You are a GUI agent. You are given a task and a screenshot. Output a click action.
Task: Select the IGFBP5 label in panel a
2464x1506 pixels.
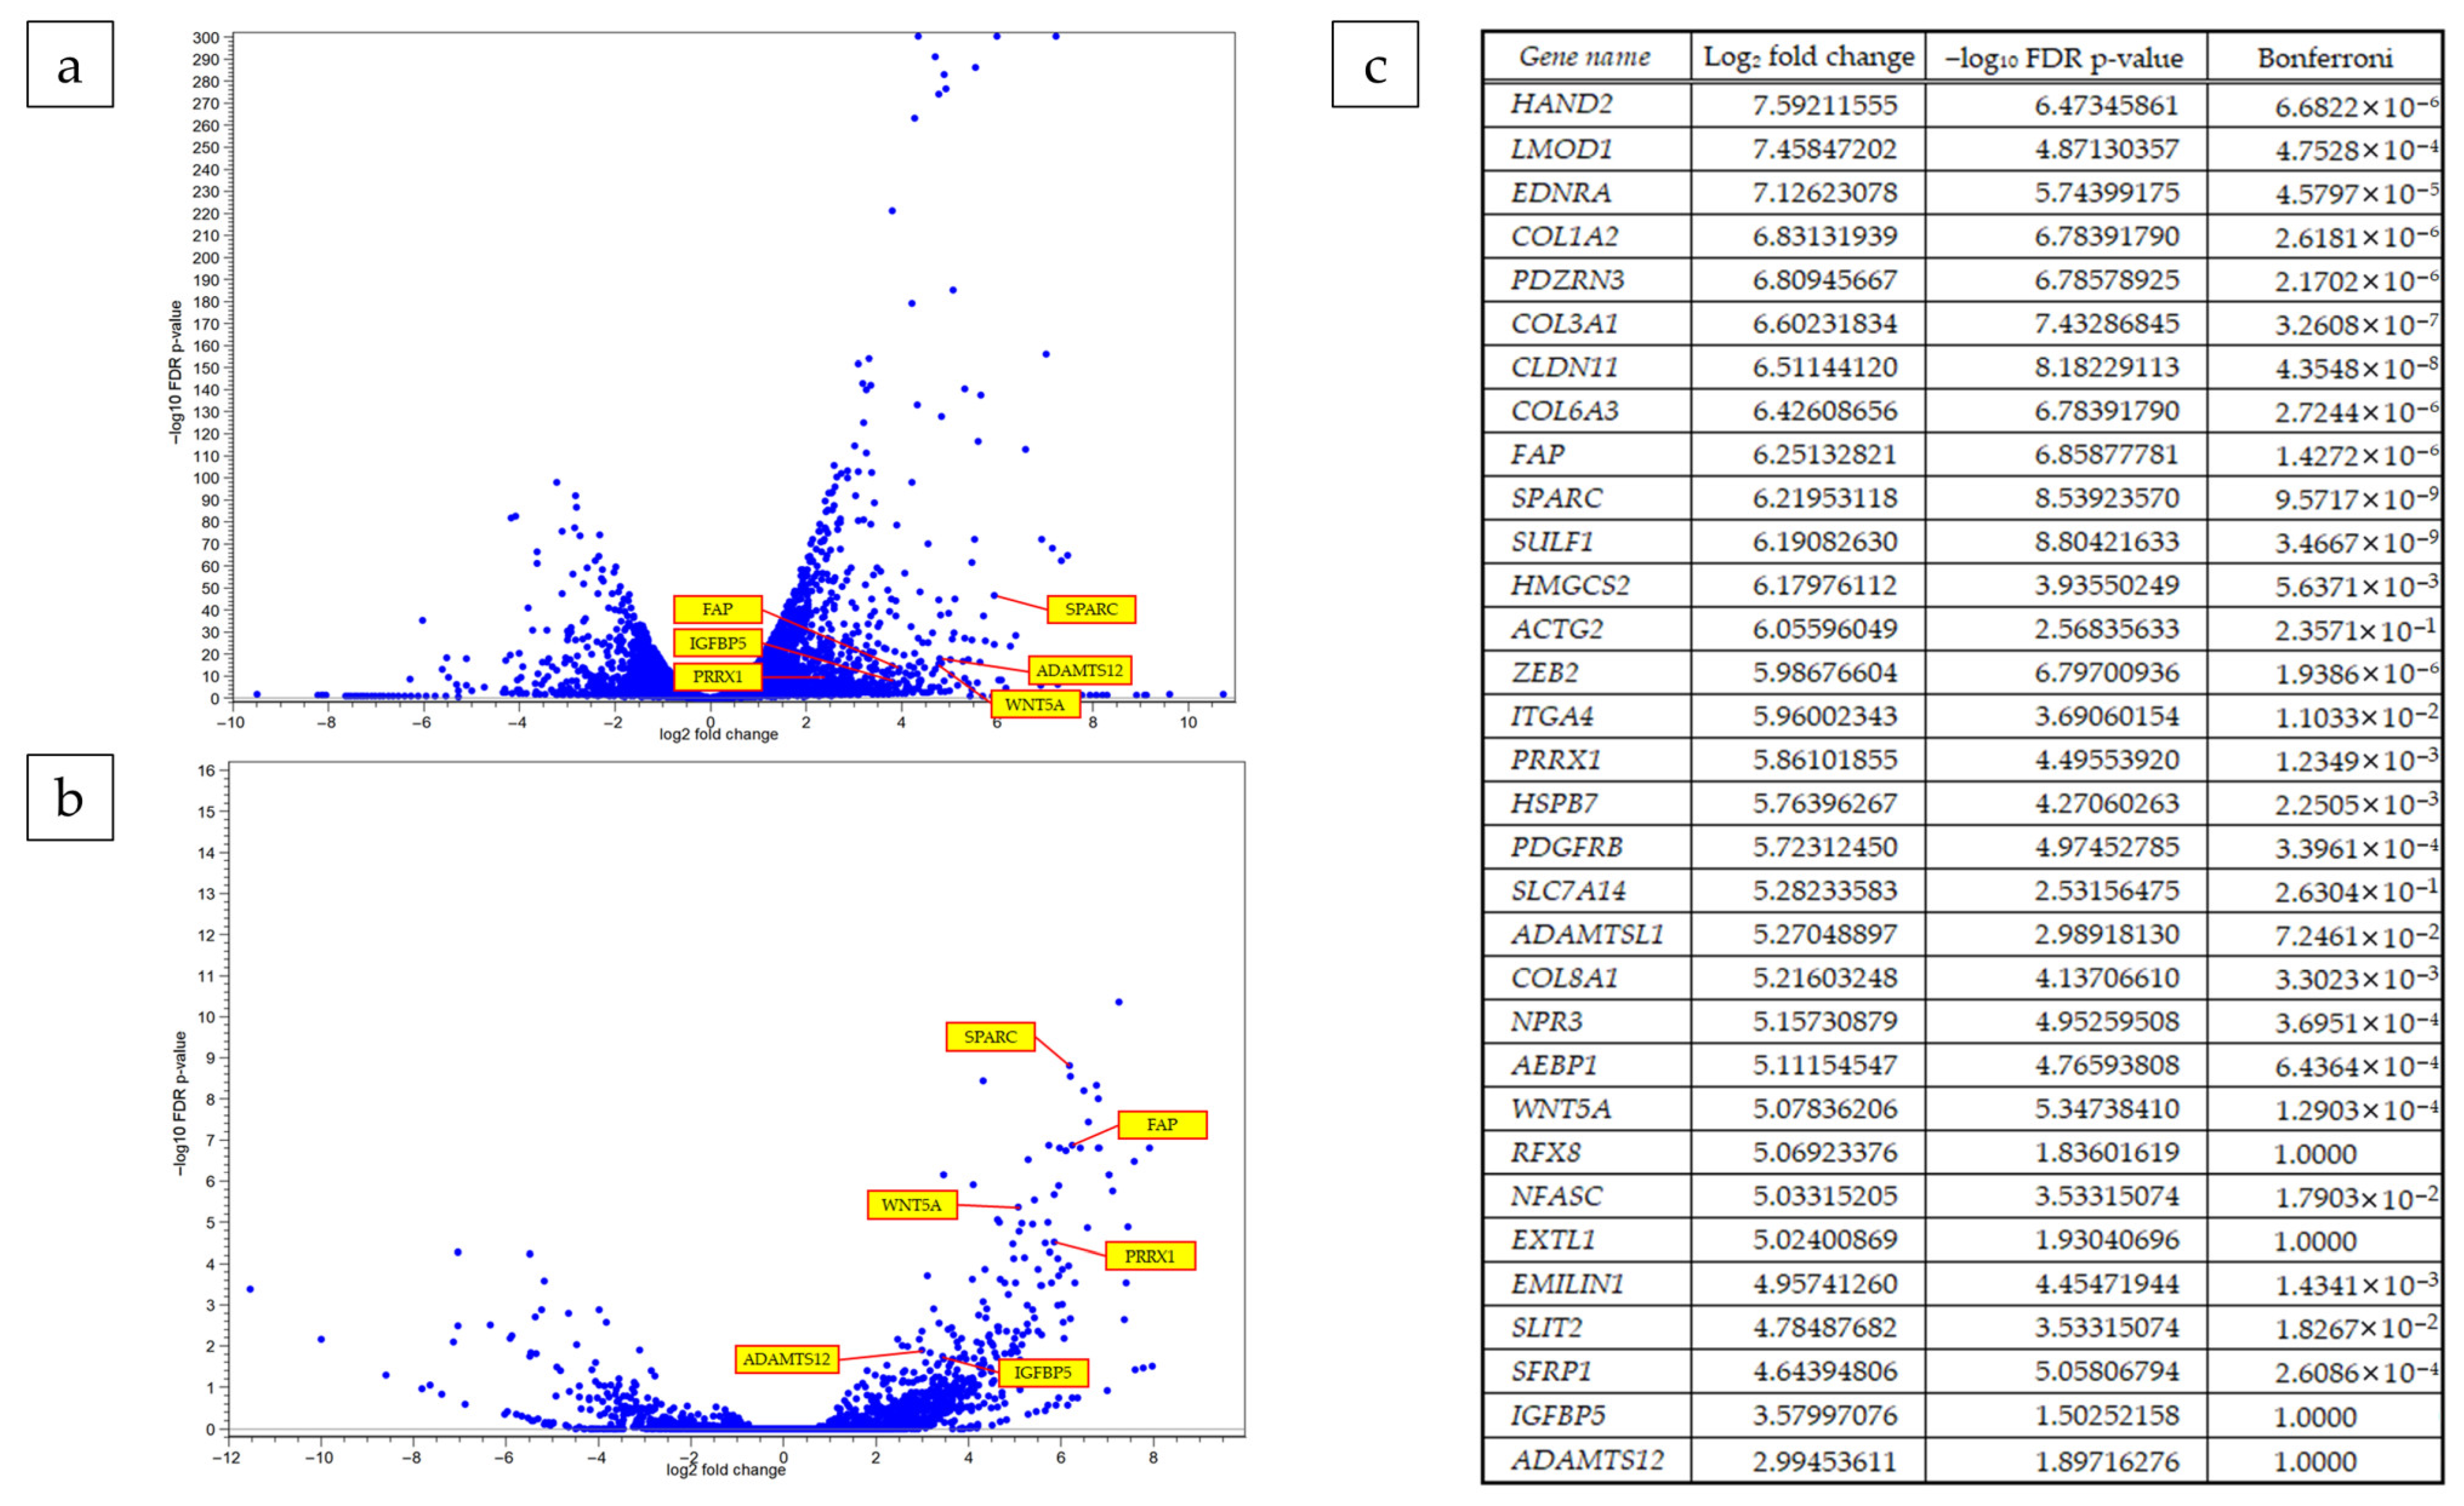[717, 643]
